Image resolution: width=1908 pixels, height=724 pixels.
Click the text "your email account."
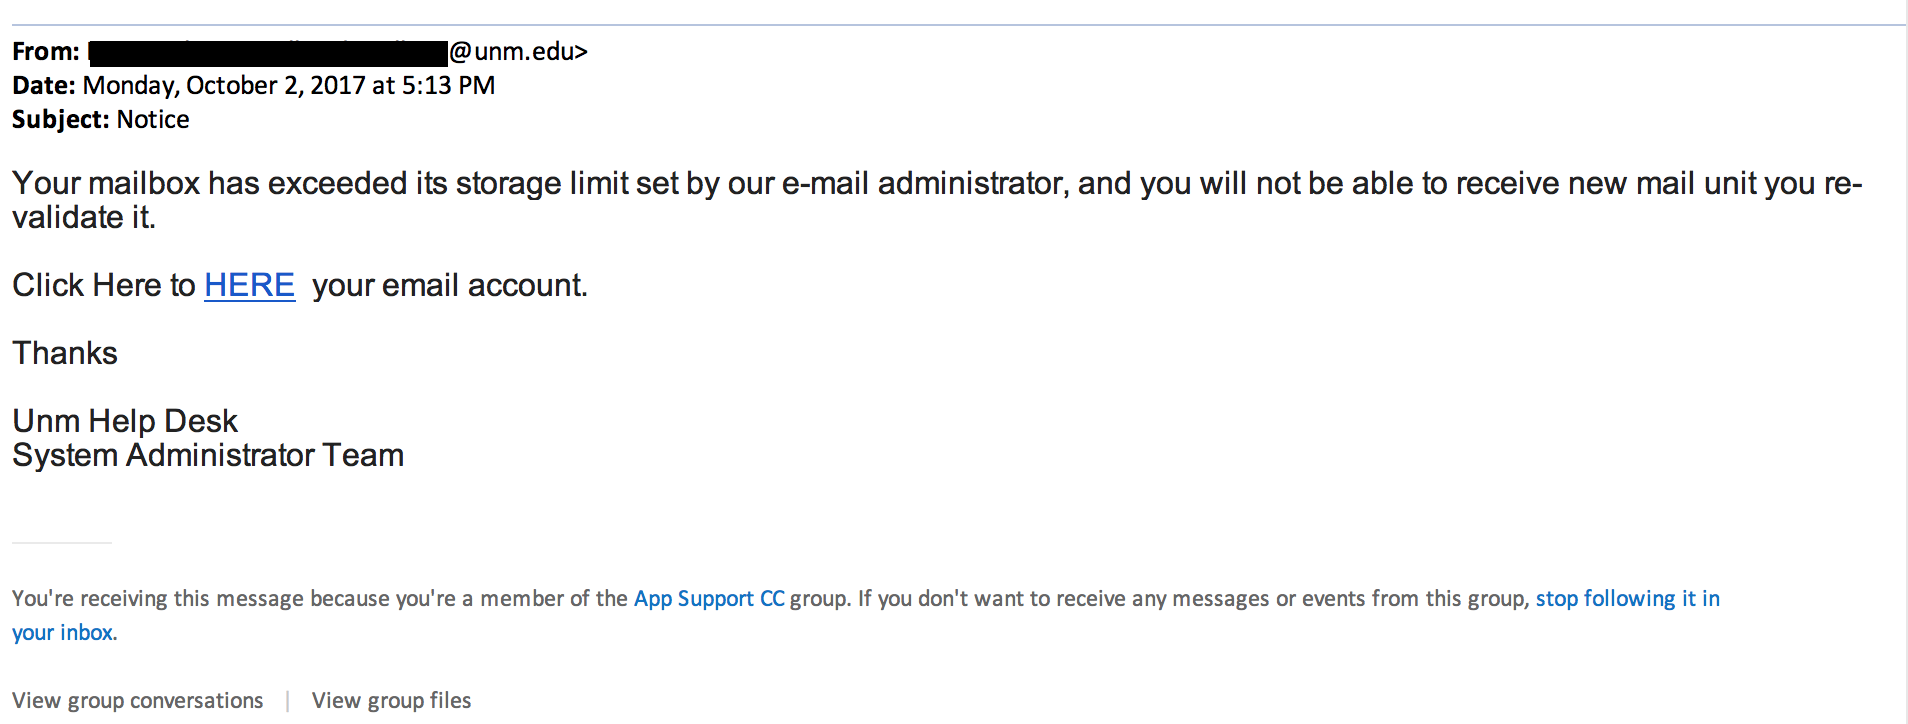click(x=450, y=286)
